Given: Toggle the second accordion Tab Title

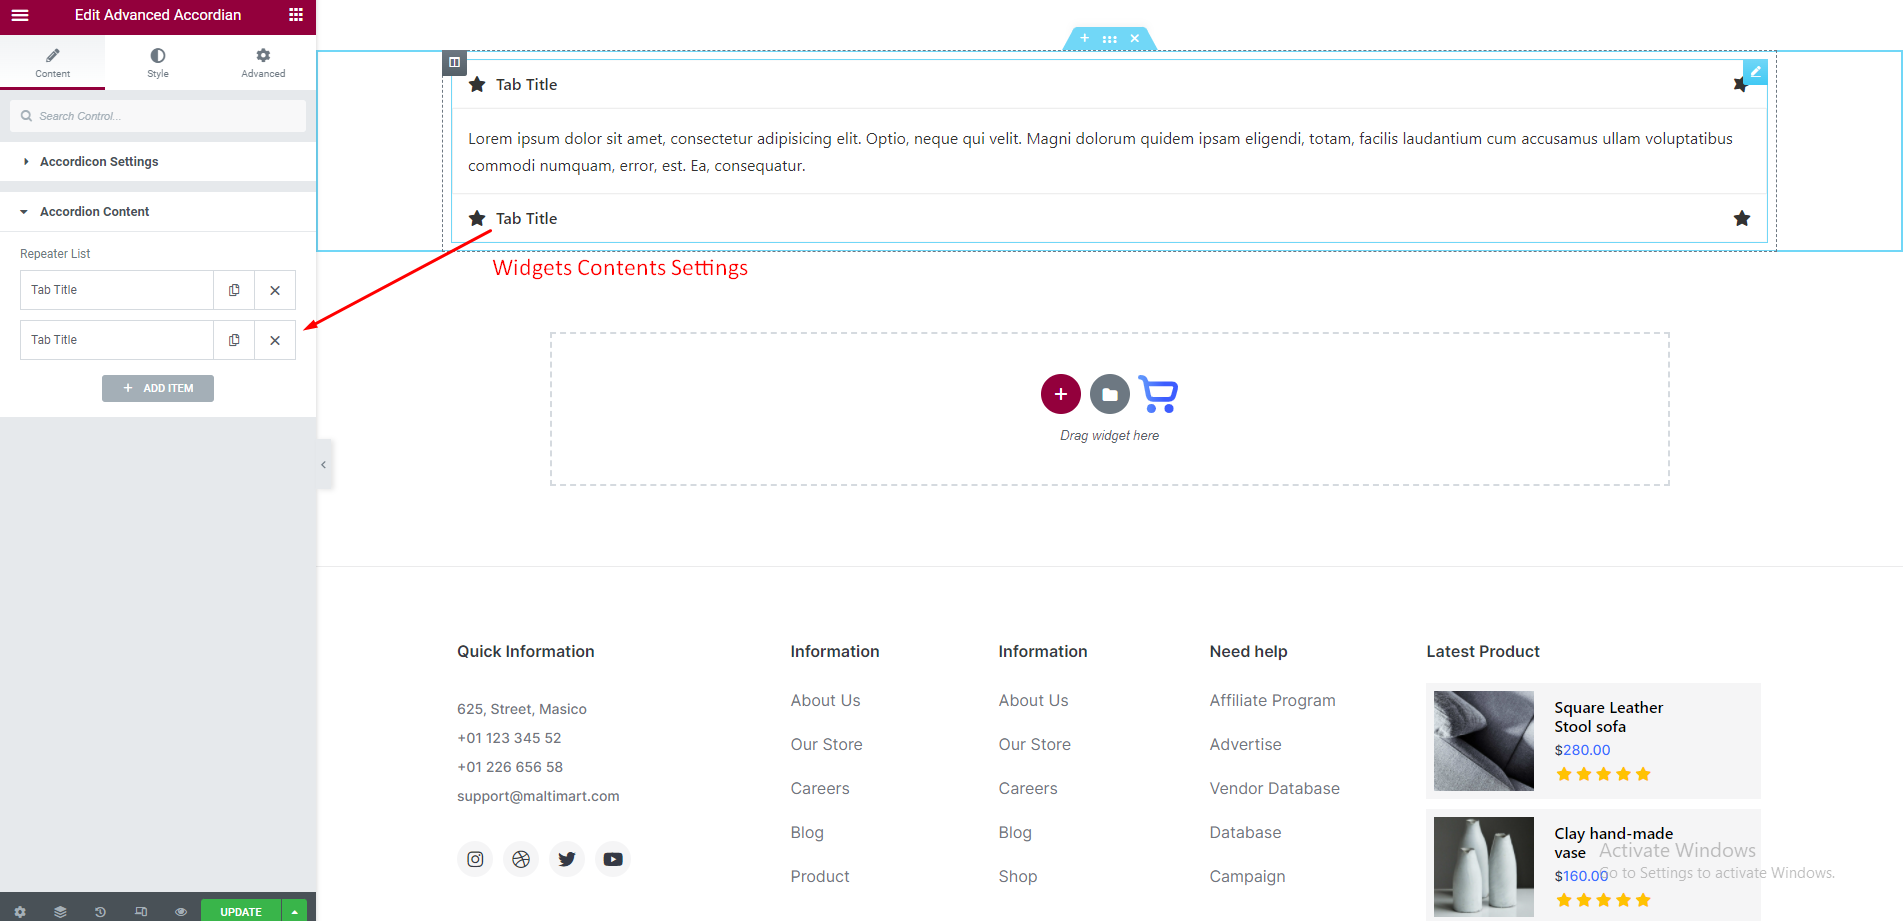Looking at the screenshot, I should click(527, 219).
